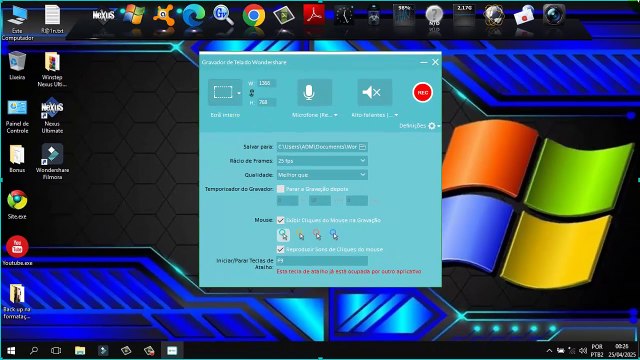The width and height of the screenshot is (640, 360).
Task: Launch Adobe Acrobat from the dock
Action: (x=314, y=15)
